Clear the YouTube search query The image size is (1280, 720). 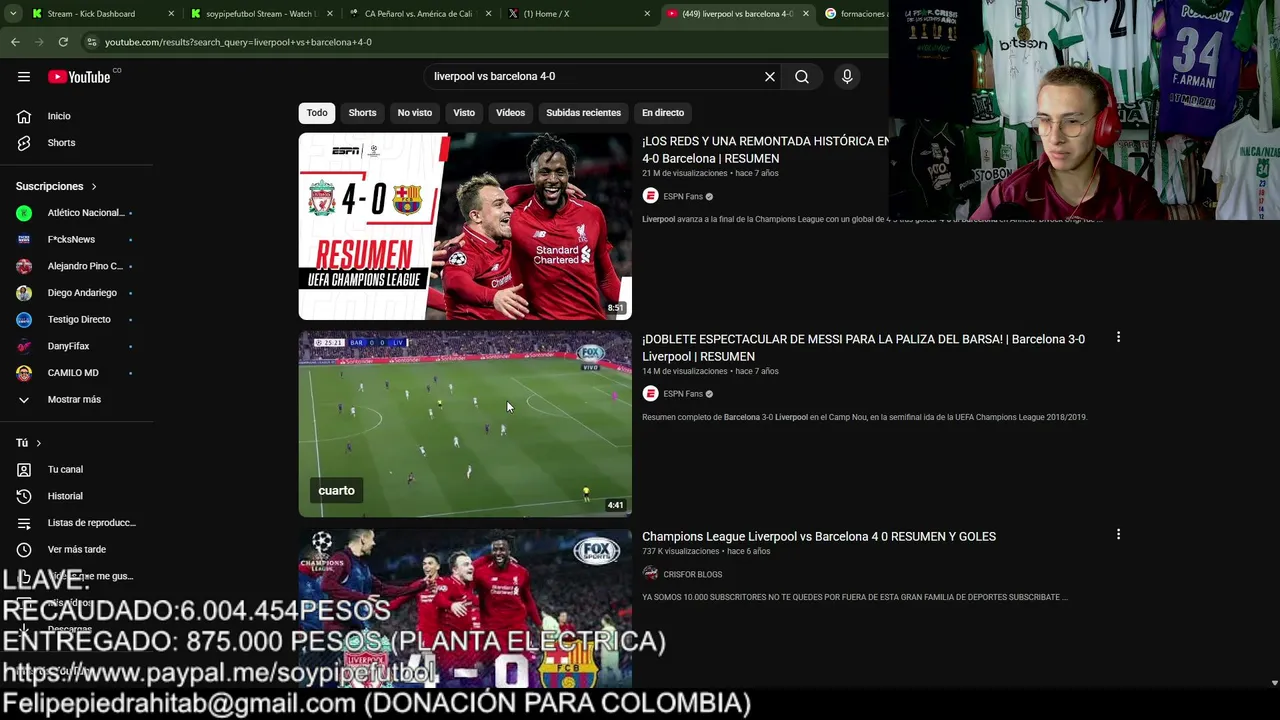770,77
